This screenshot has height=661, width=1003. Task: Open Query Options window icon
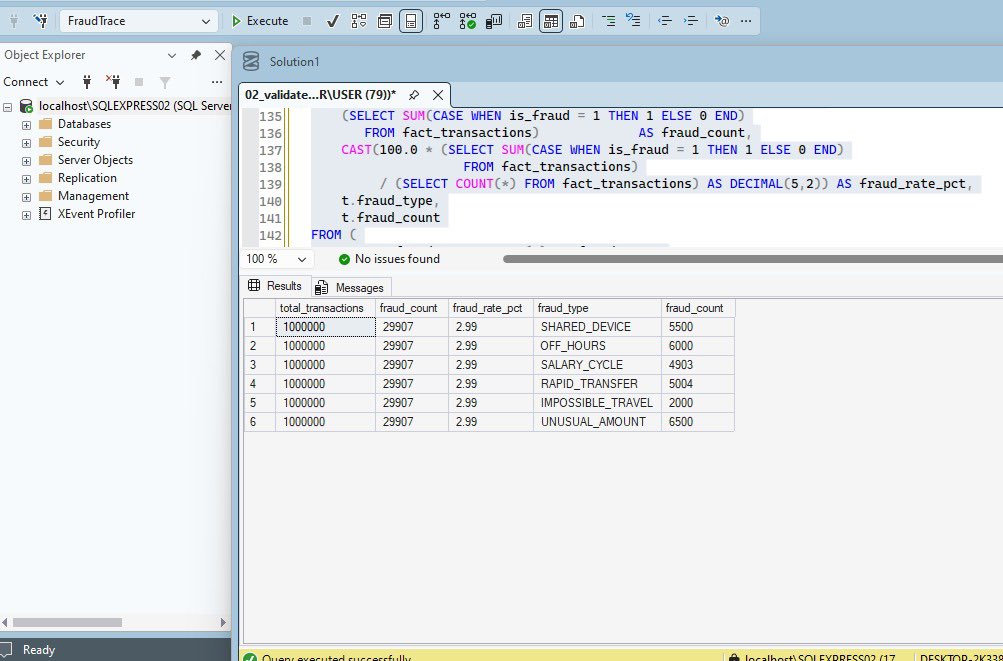coord(384,21)
